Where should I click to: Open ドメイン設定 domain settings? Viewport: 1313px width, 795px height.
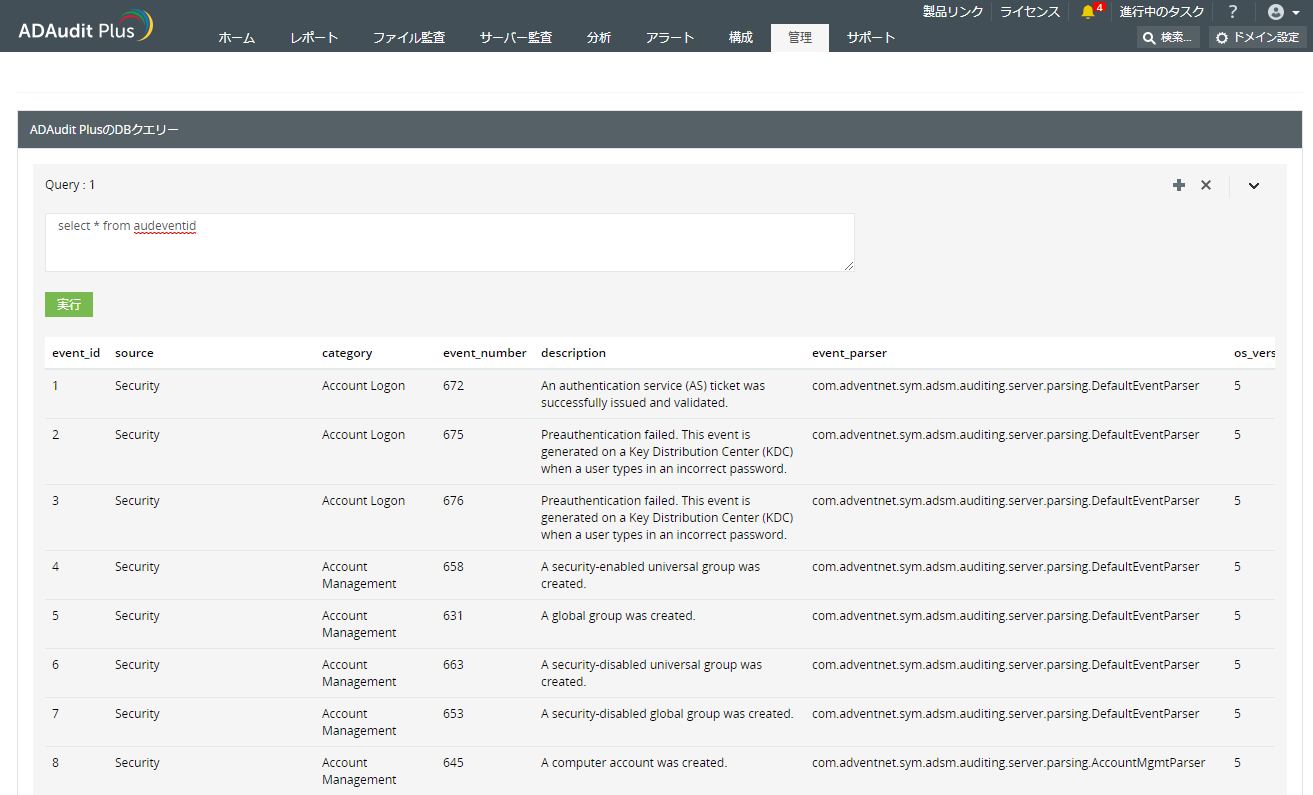(x=1258, y=38)
